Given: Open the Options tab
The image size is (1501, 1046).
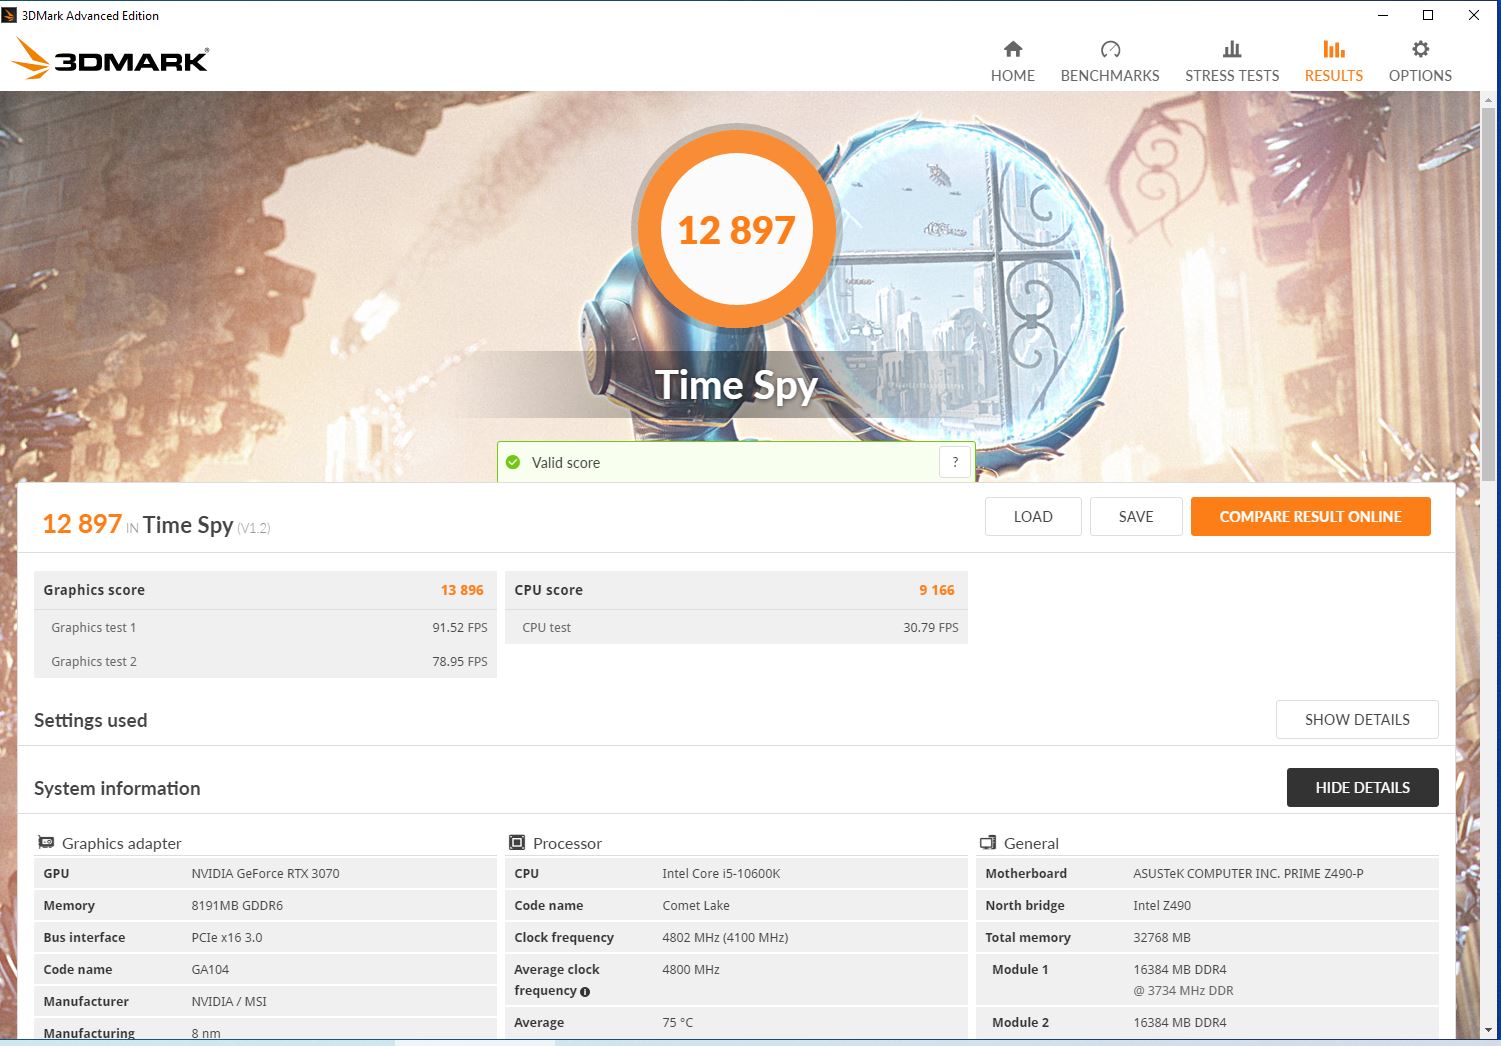Looking at the screenshot, I should [x=1420, y=61].
